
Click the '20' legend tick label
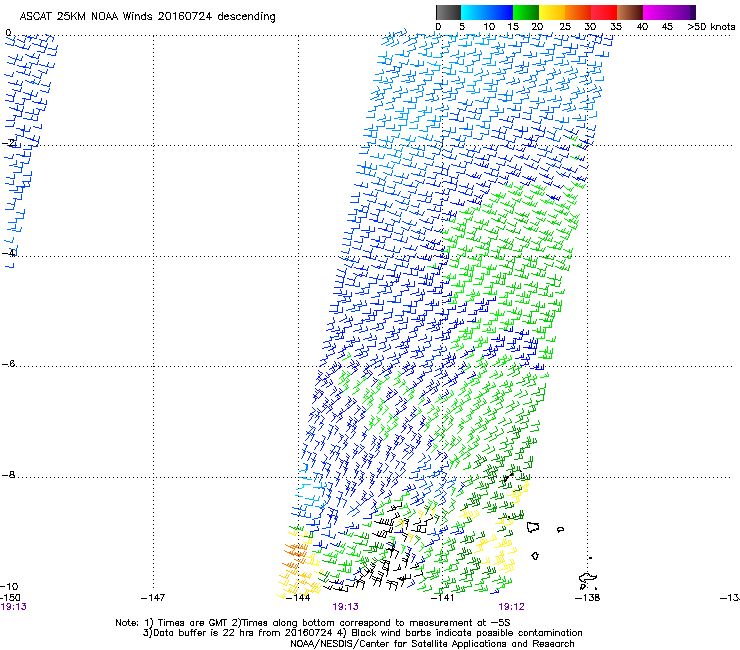(537, 27)
